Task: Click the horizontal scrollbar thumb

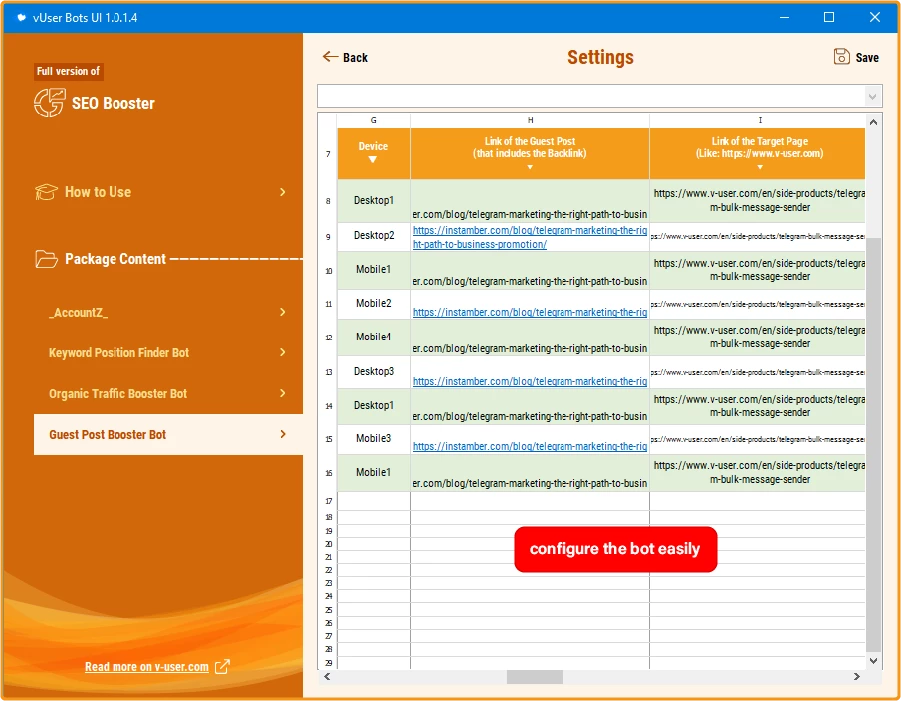Action: point(534,677)
